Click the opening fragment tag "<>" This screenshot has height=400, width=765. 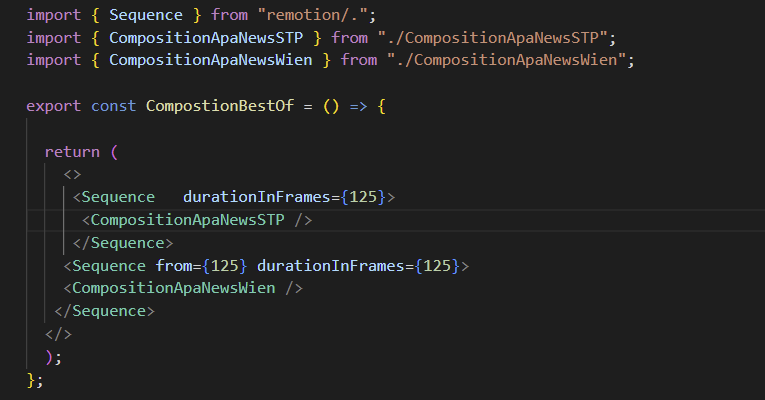(x=72, y=175)
